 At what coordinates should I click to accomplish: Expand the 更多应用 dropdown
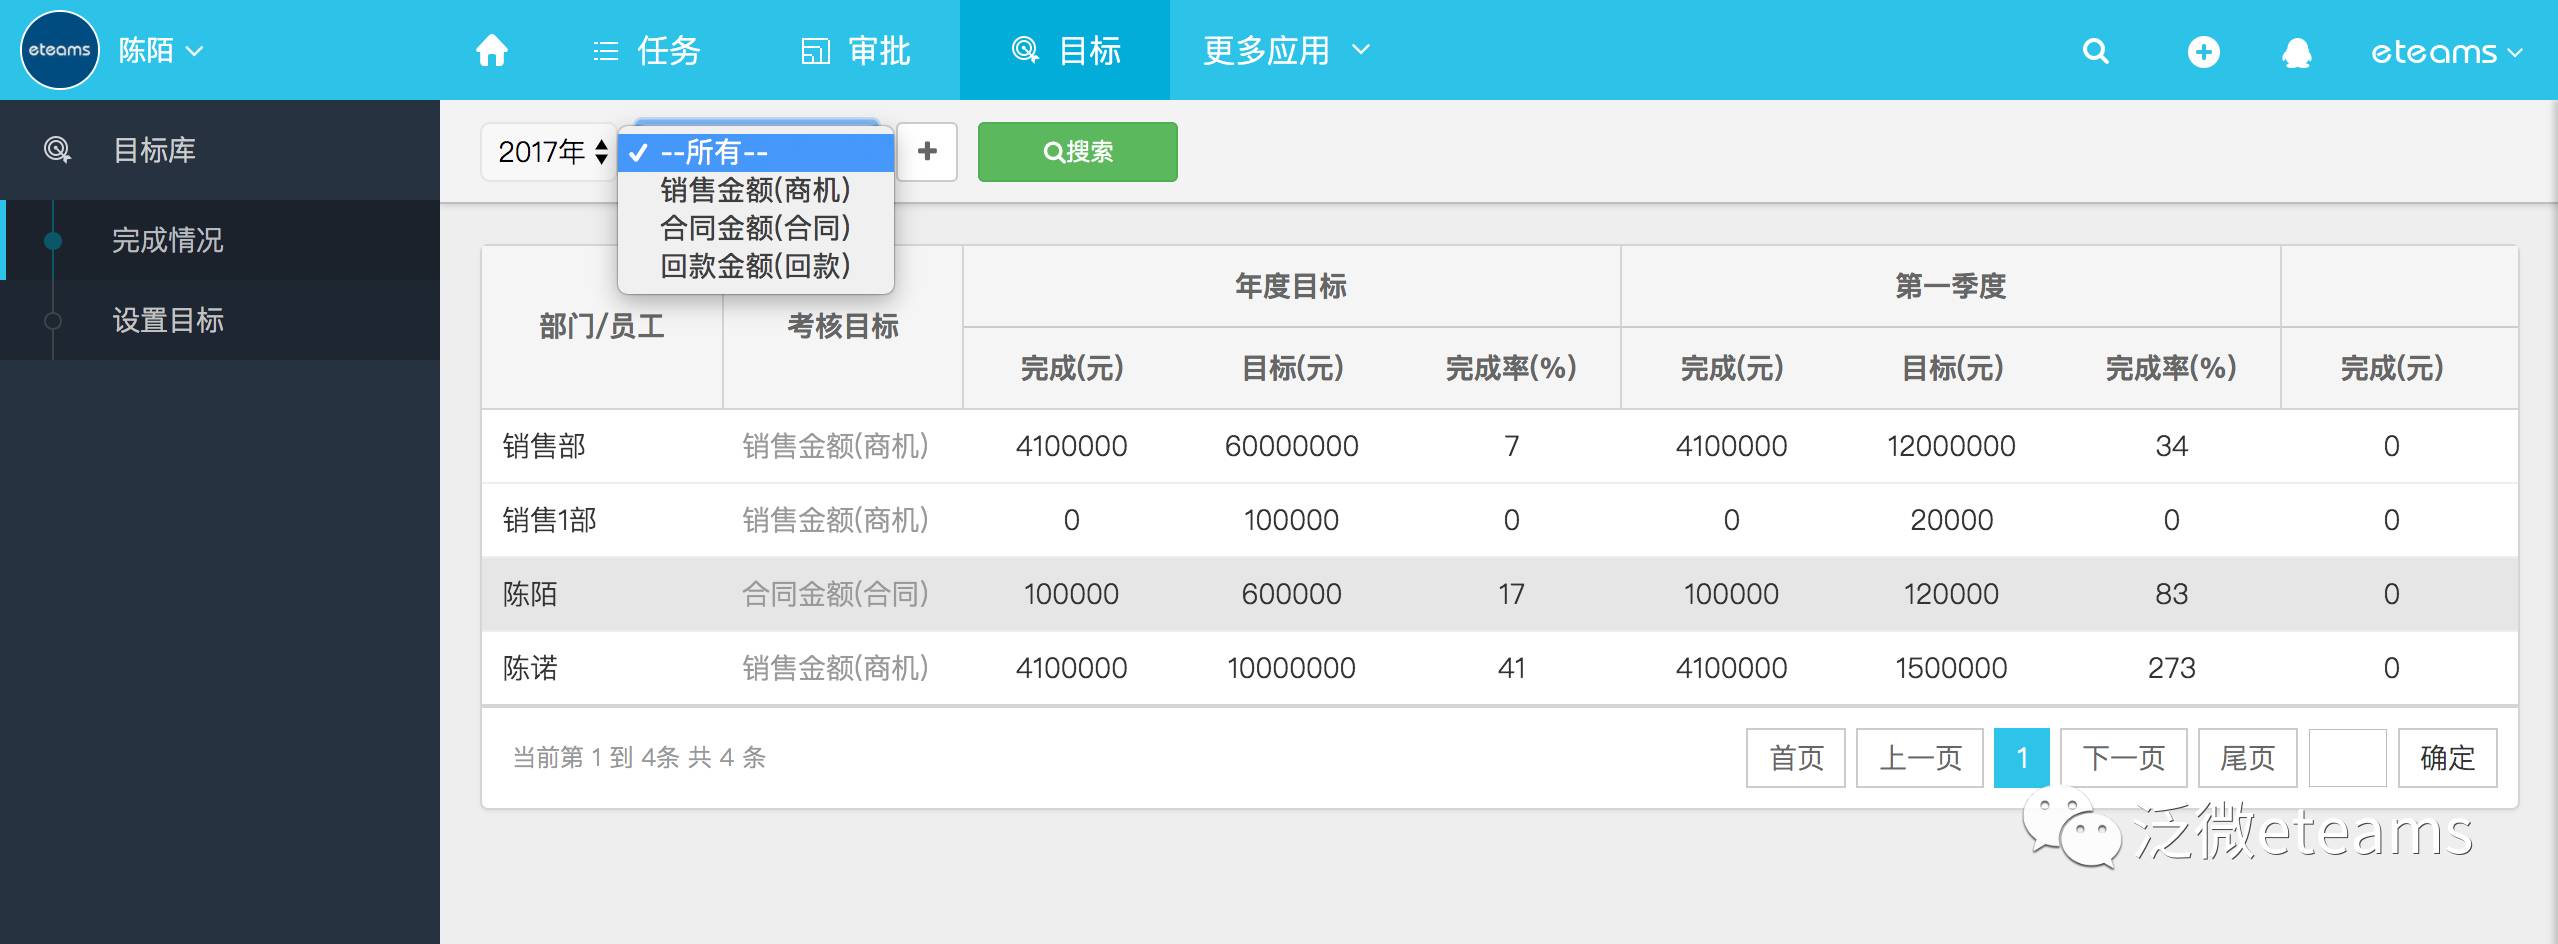[x=1286, y=50]
